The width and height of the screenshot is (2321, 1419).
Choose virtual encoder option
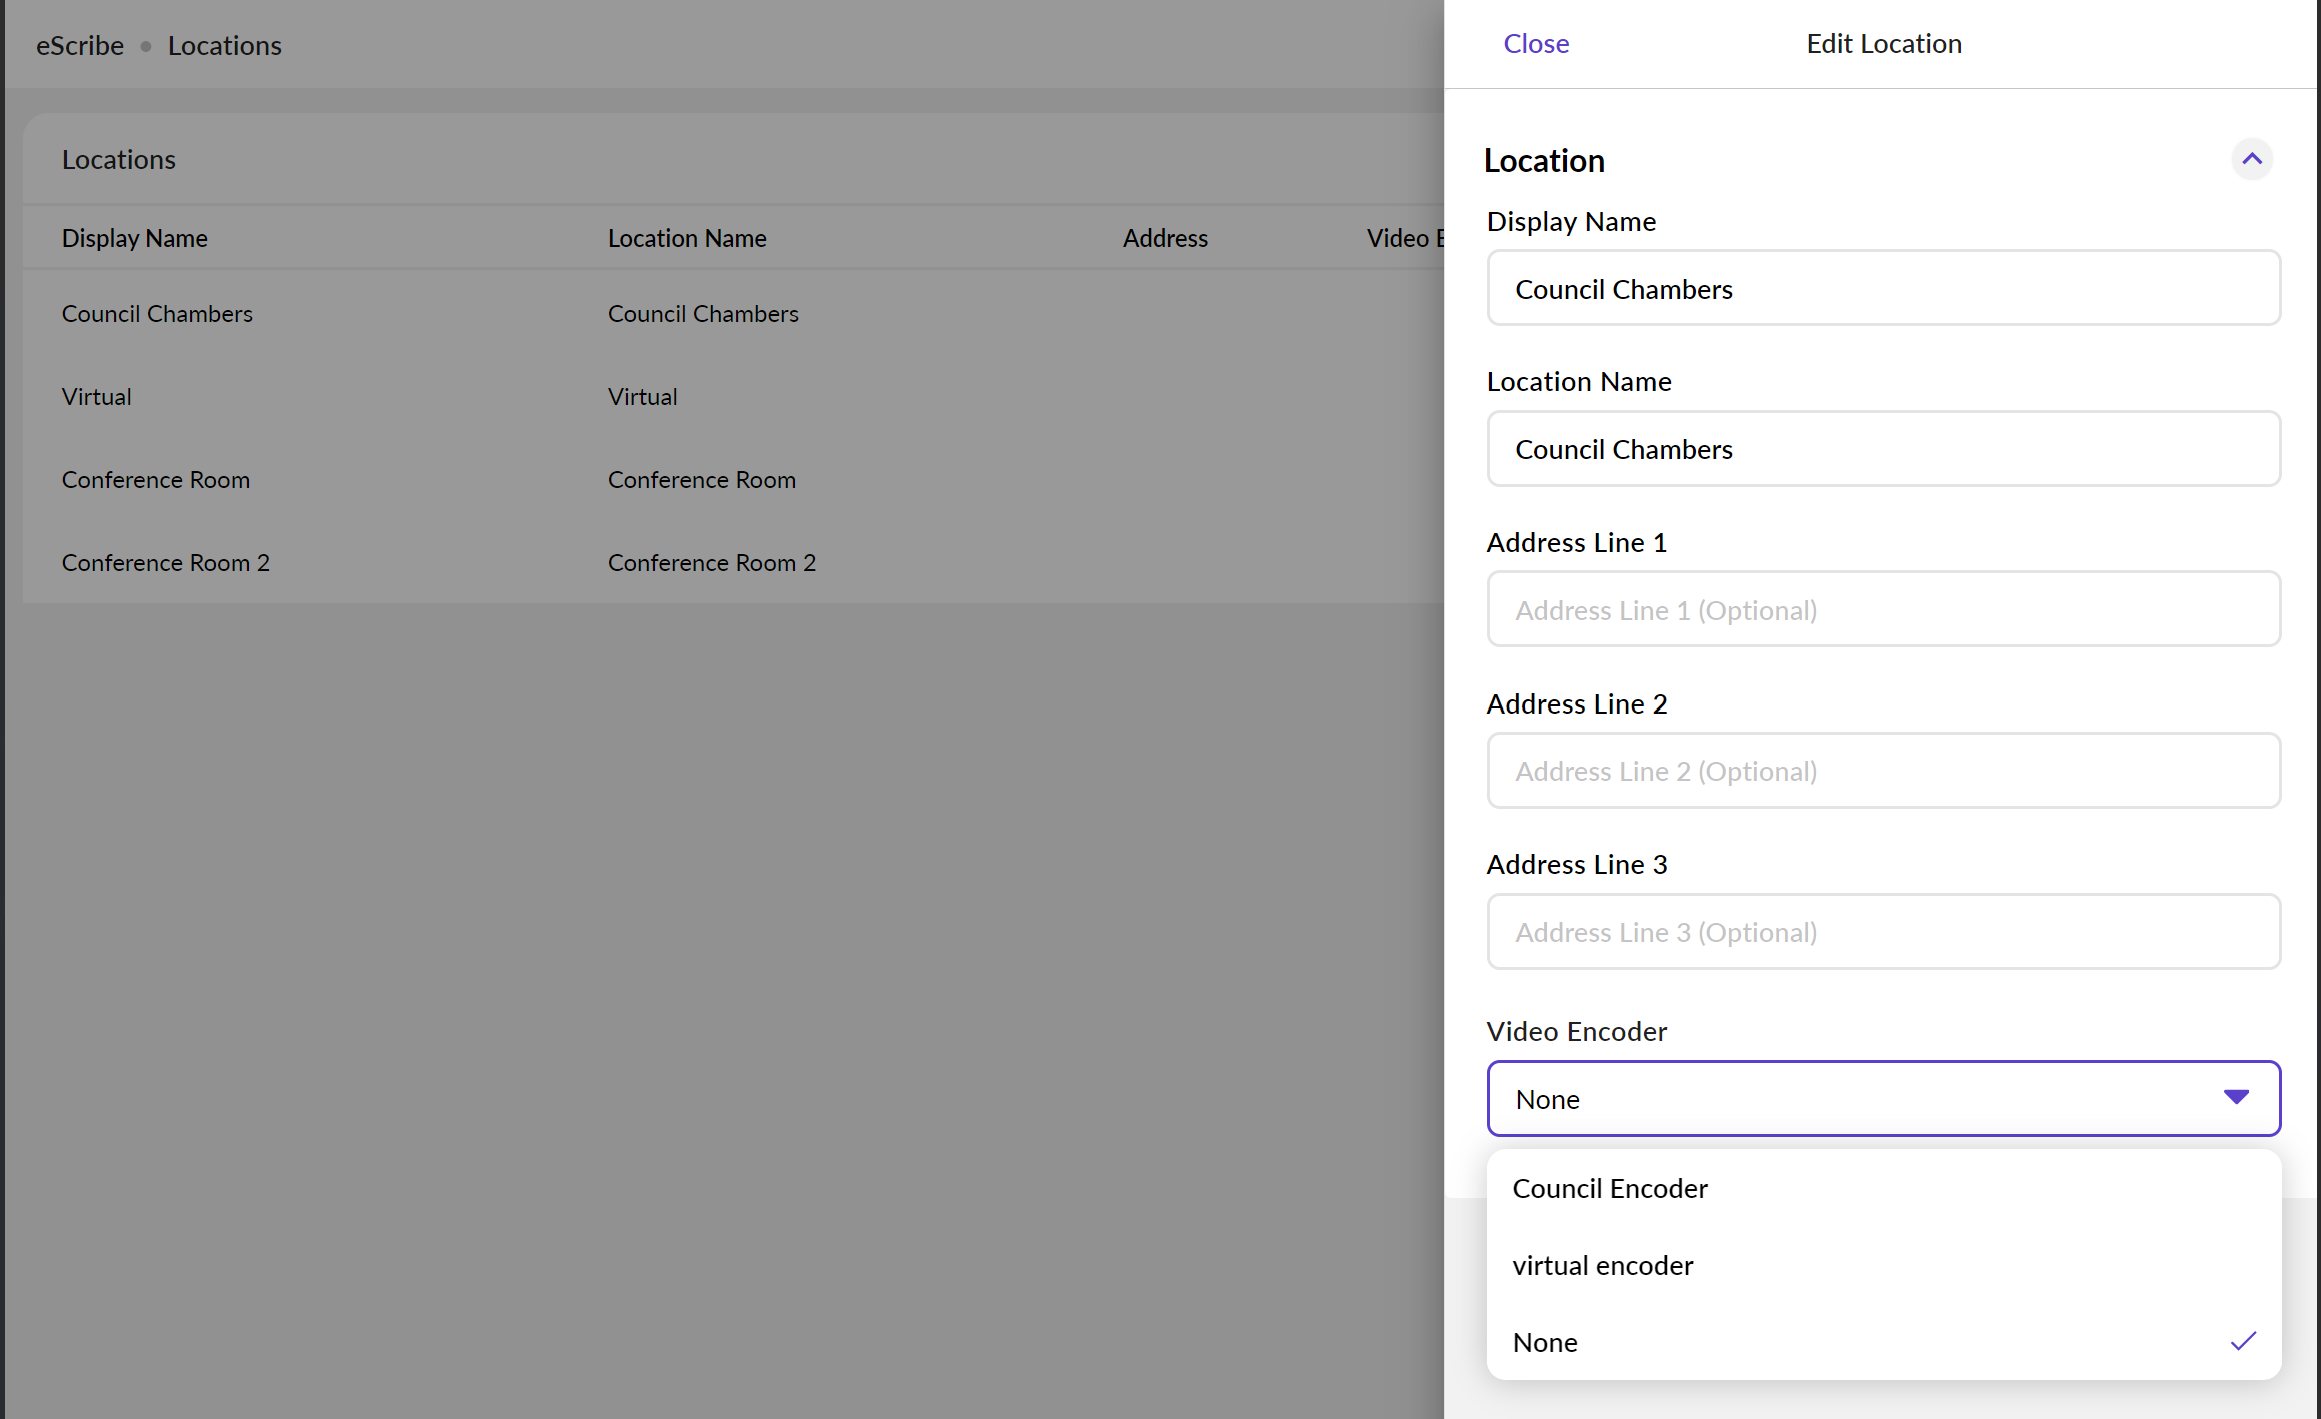[1602, 1265]
